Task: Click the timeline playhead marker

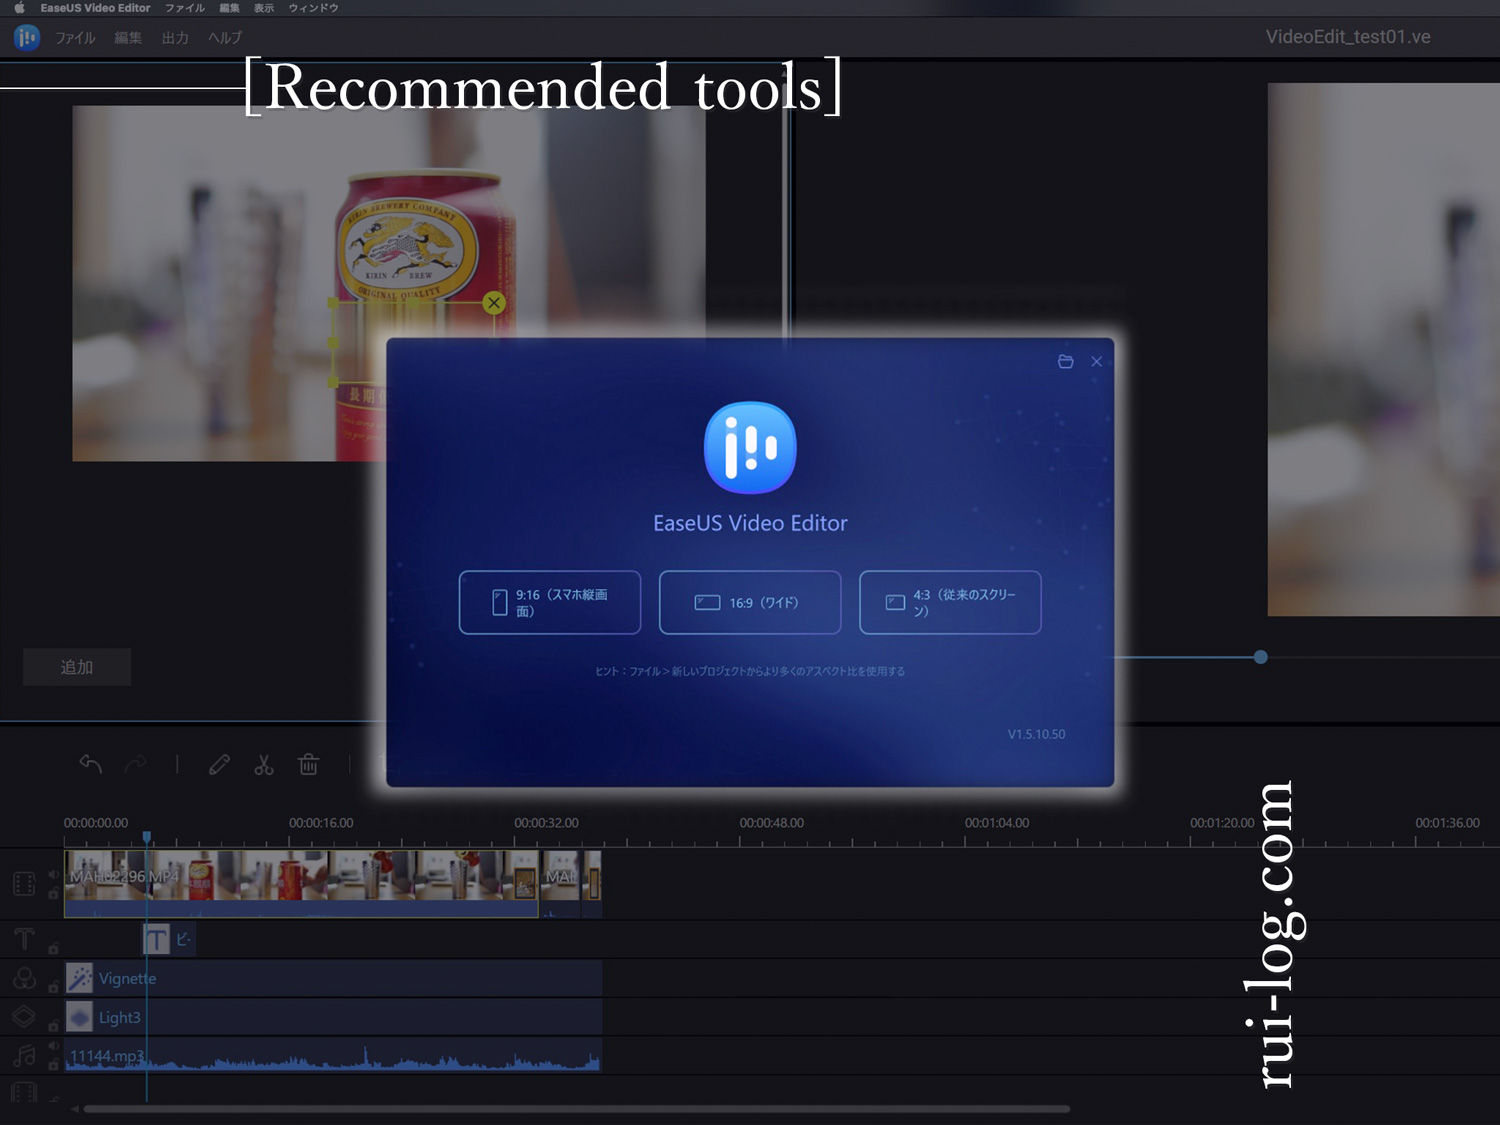Action: [x=147, y=837]
